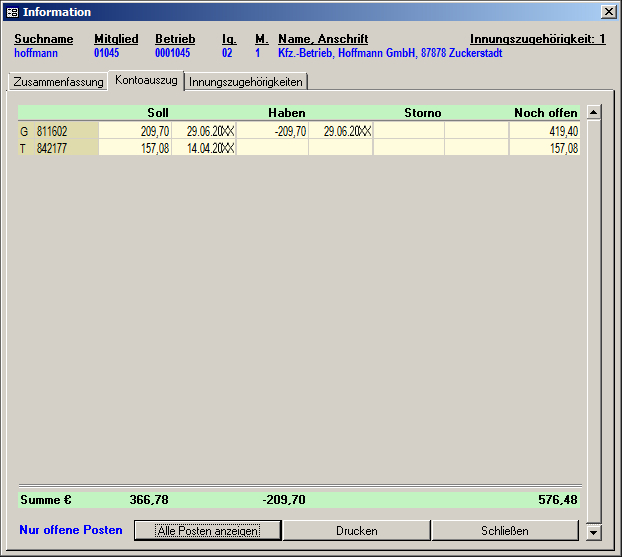This screenshot has width=622, height=557.
Task: Click the Haben amount -209,70 field
Action: (272, 131)
